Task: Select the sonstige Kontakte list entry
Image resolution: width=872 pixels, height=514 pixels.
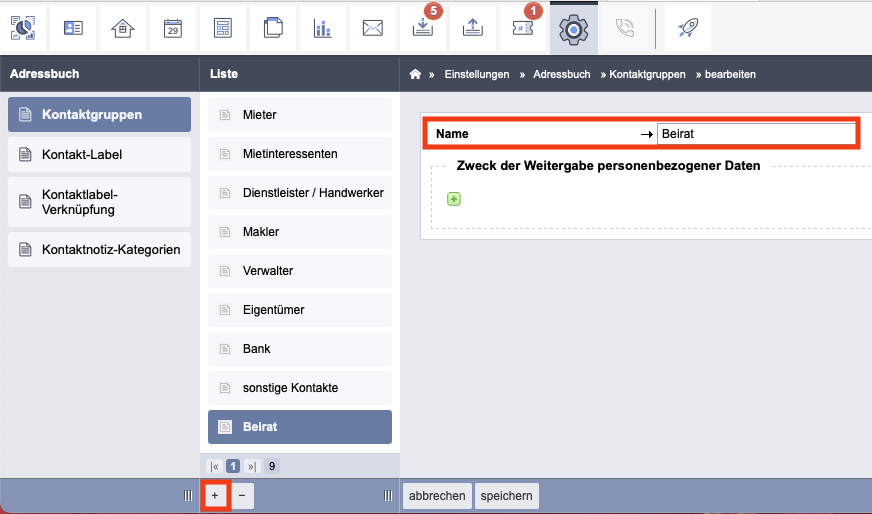Action: [300, 387]
